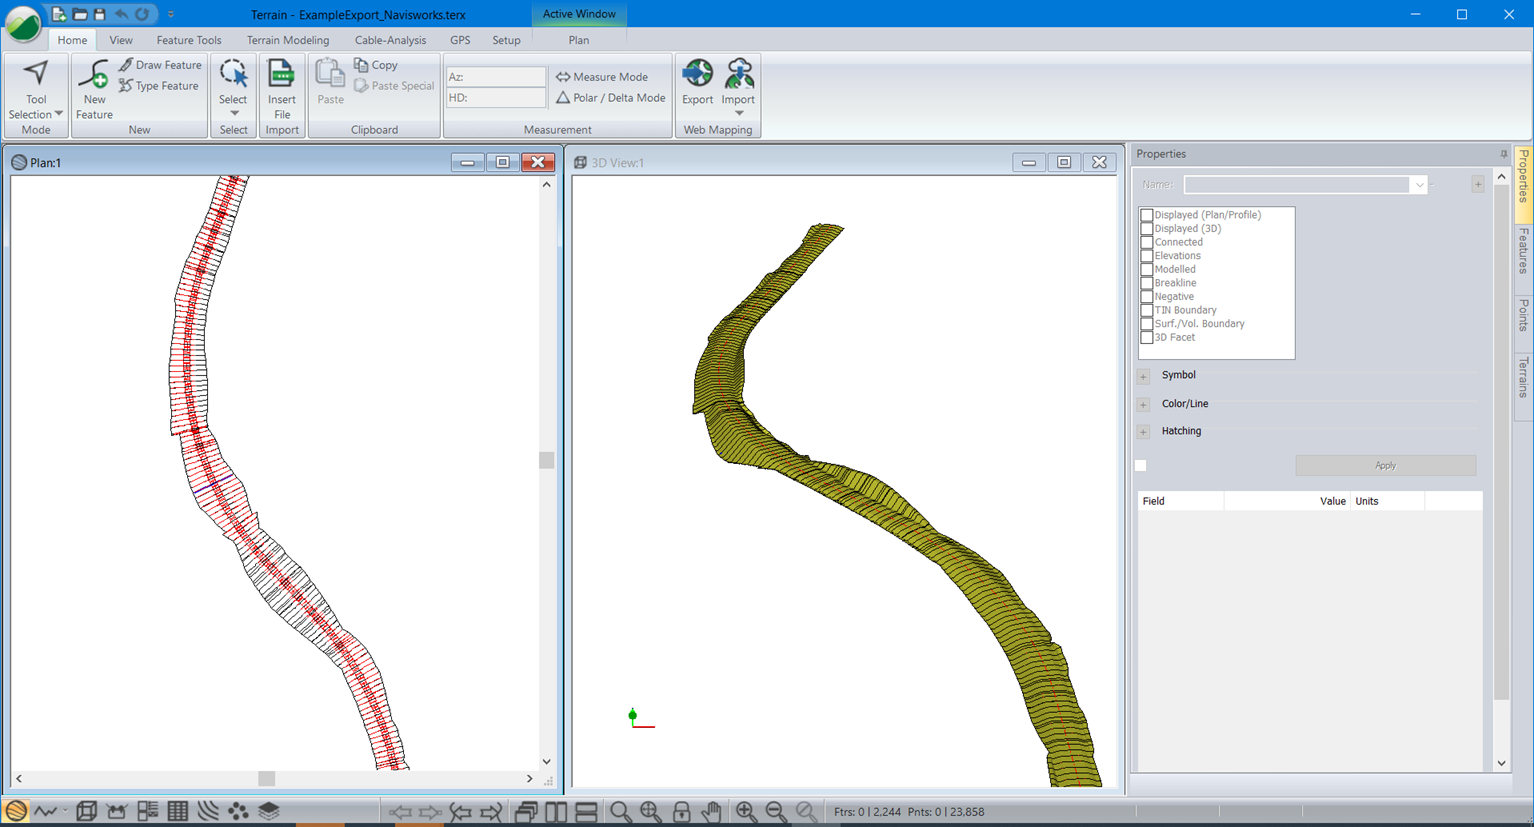Click the green RoadEng application orb button
The width and height of the screenshot is (1534, 827).
[24, 24]
